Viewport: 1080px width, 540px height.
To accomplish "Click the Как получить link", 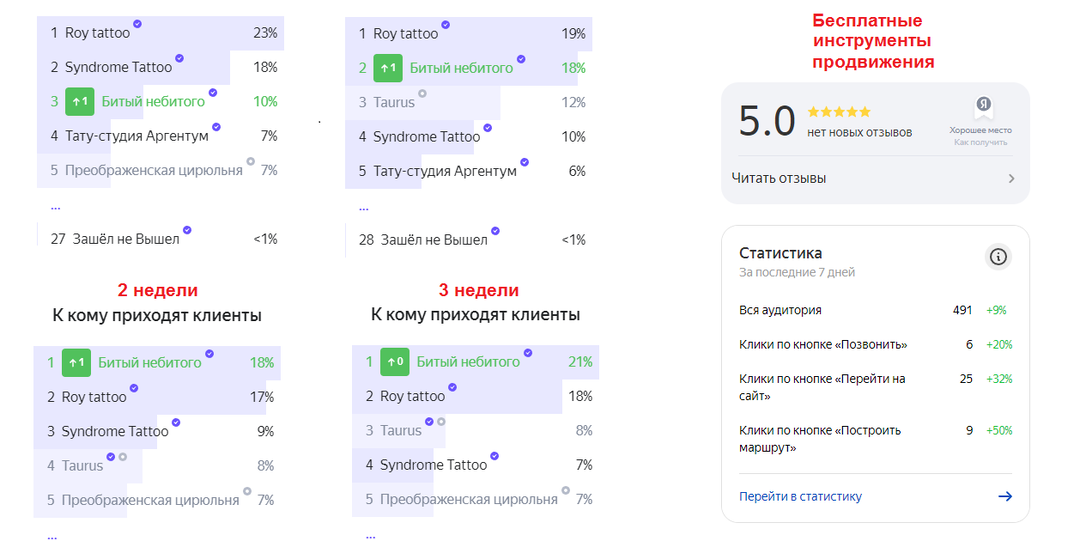I will click(981, 142).
